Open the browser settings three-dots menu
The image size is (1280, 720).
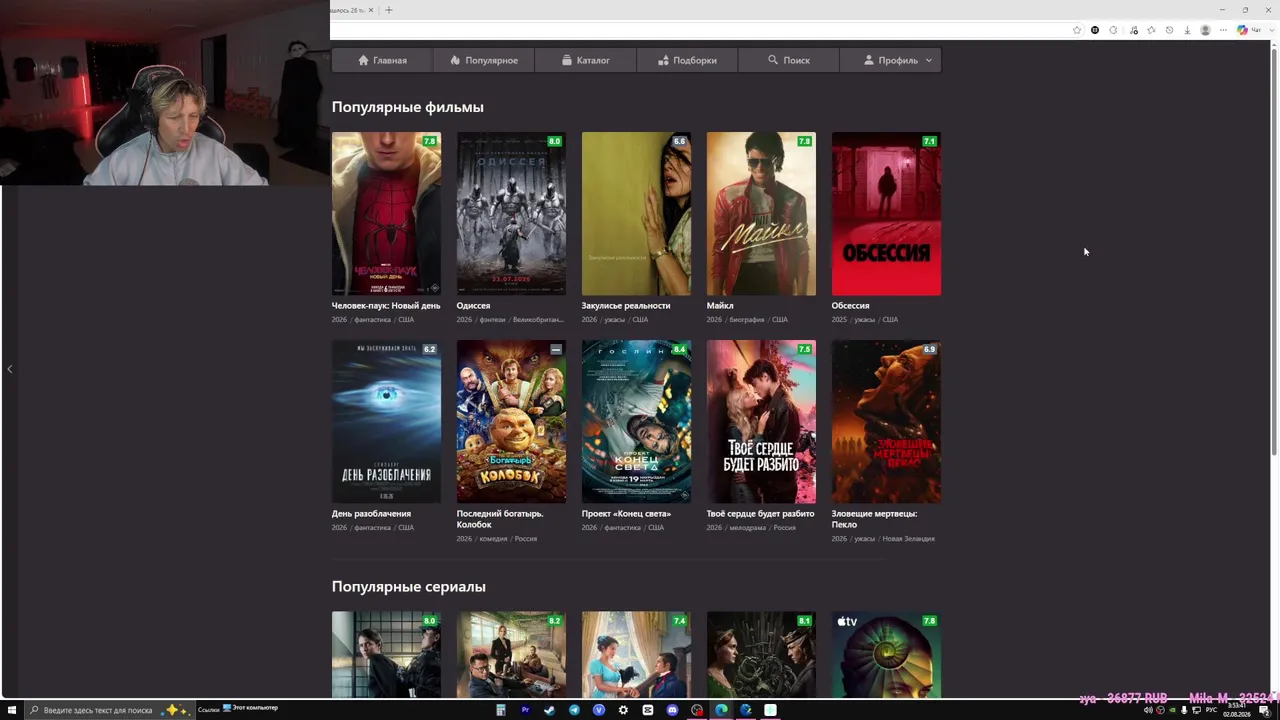pyautogui.click(x=1223, y=30)
